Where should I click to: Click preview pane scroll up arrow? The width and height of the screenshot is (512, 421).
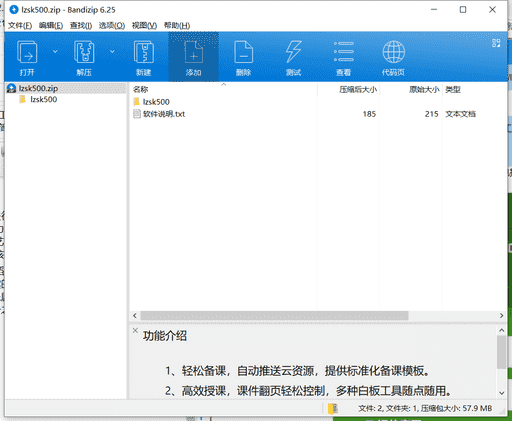click(501, 330)
